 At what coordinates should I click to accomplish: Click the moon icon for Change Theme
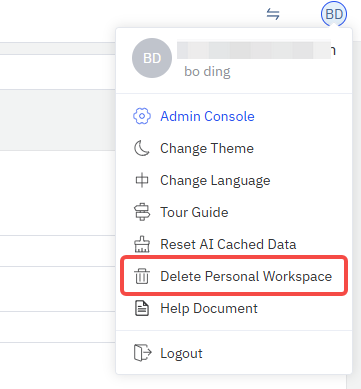click(142, 148)
